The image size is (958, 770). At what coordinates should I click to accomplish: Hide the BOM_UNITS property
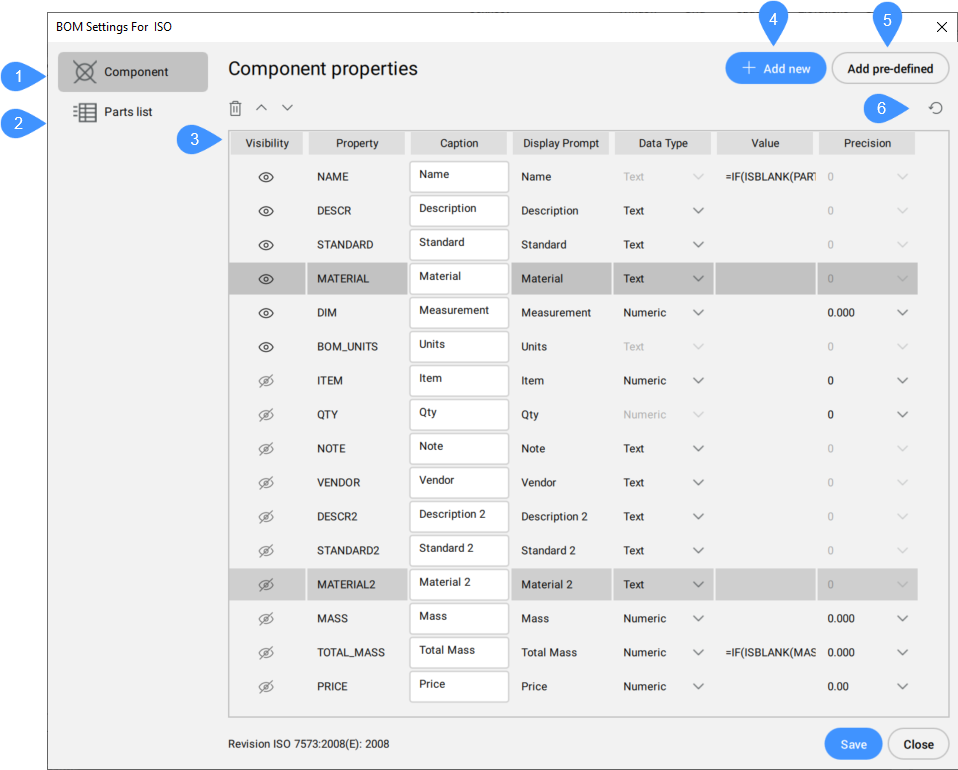[x=266, y=347]
